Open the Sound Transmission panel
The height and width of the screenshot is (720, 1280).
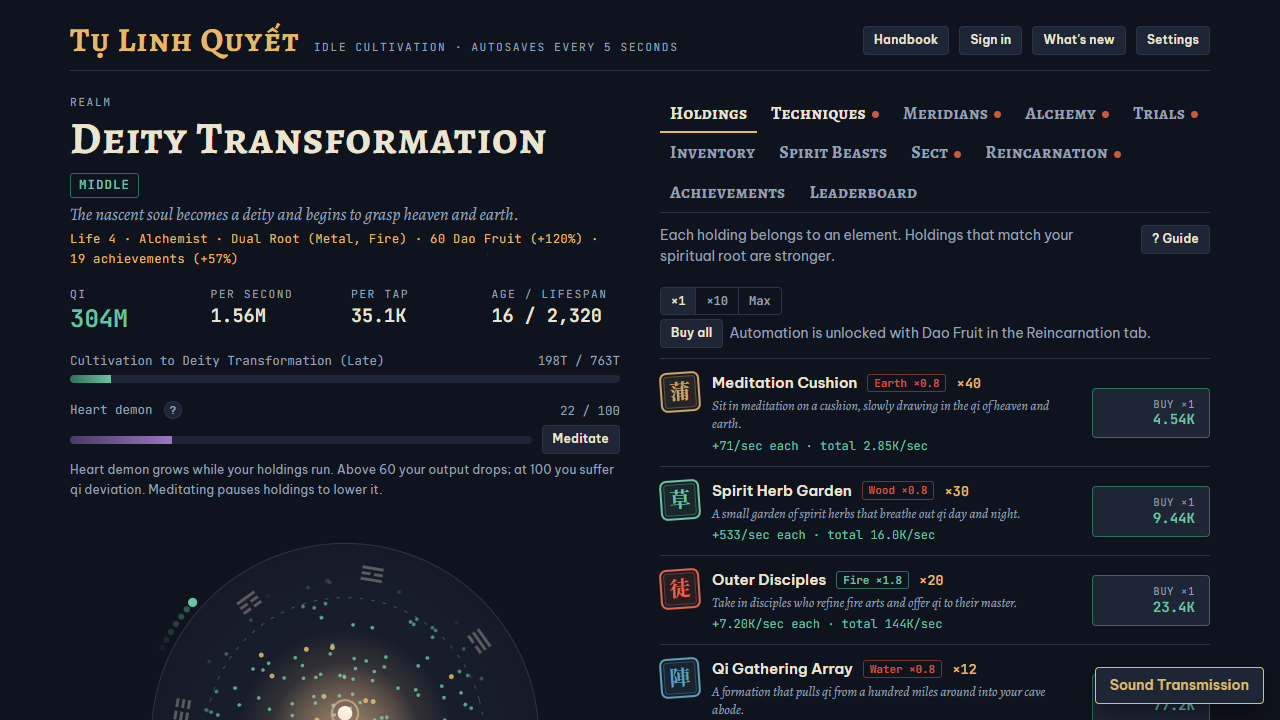point(1179,685)
